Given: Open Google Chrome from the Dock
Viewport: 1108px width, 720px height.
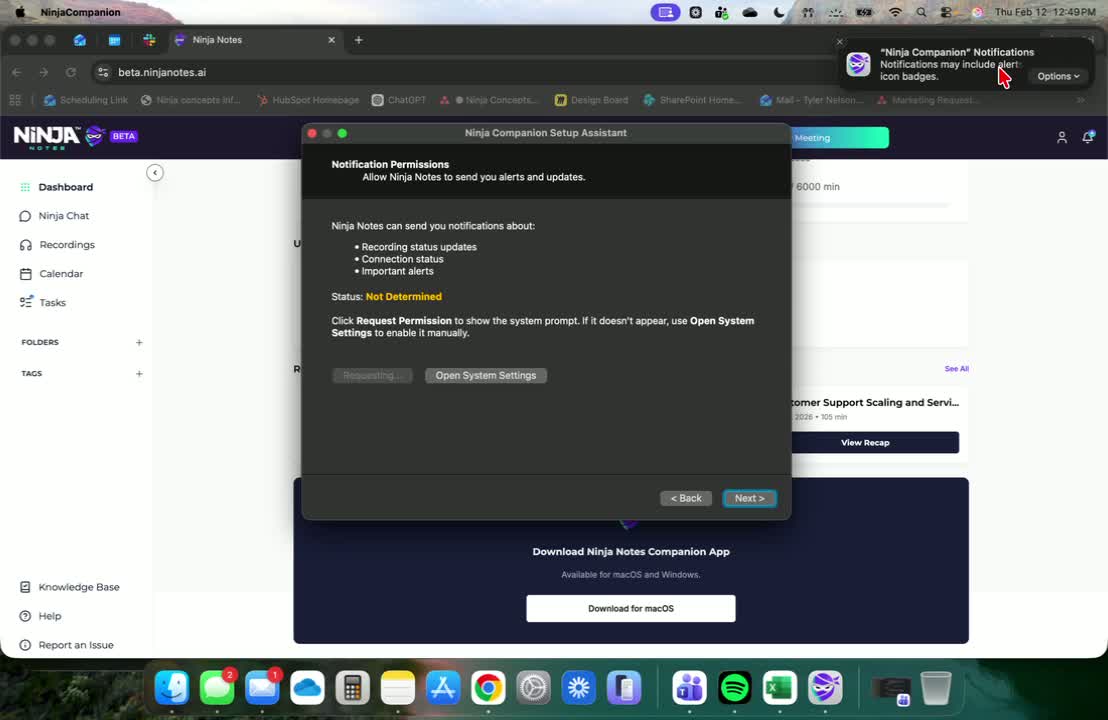Looking at the screenshot, I should 488,687.
